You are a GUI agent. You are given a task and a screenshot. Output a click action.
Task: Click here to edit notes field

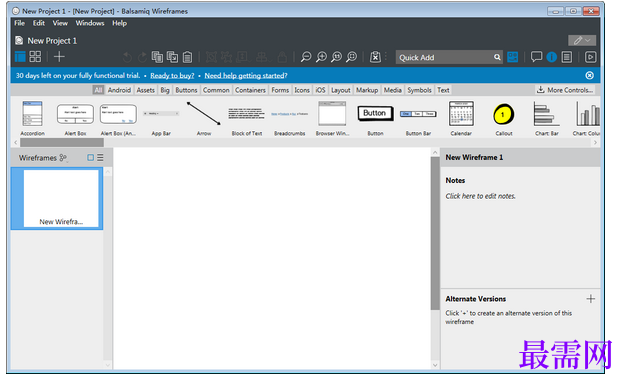(x=480, y=196)
